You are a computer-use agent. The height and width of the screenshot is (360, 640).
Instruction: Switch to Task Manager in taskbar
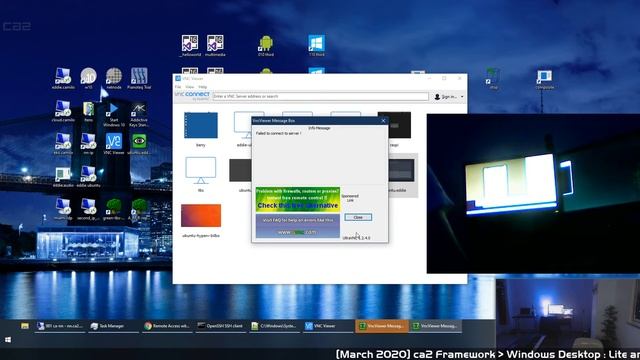point(112,326)
